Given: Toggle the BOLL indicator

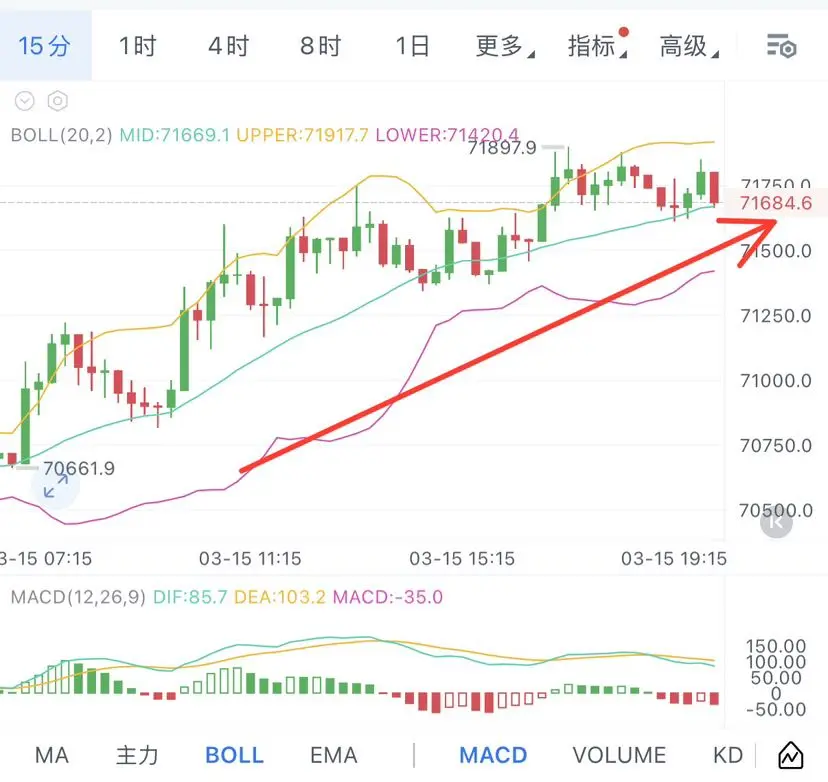Looking at the screenshot, I should tap(234, 755).
